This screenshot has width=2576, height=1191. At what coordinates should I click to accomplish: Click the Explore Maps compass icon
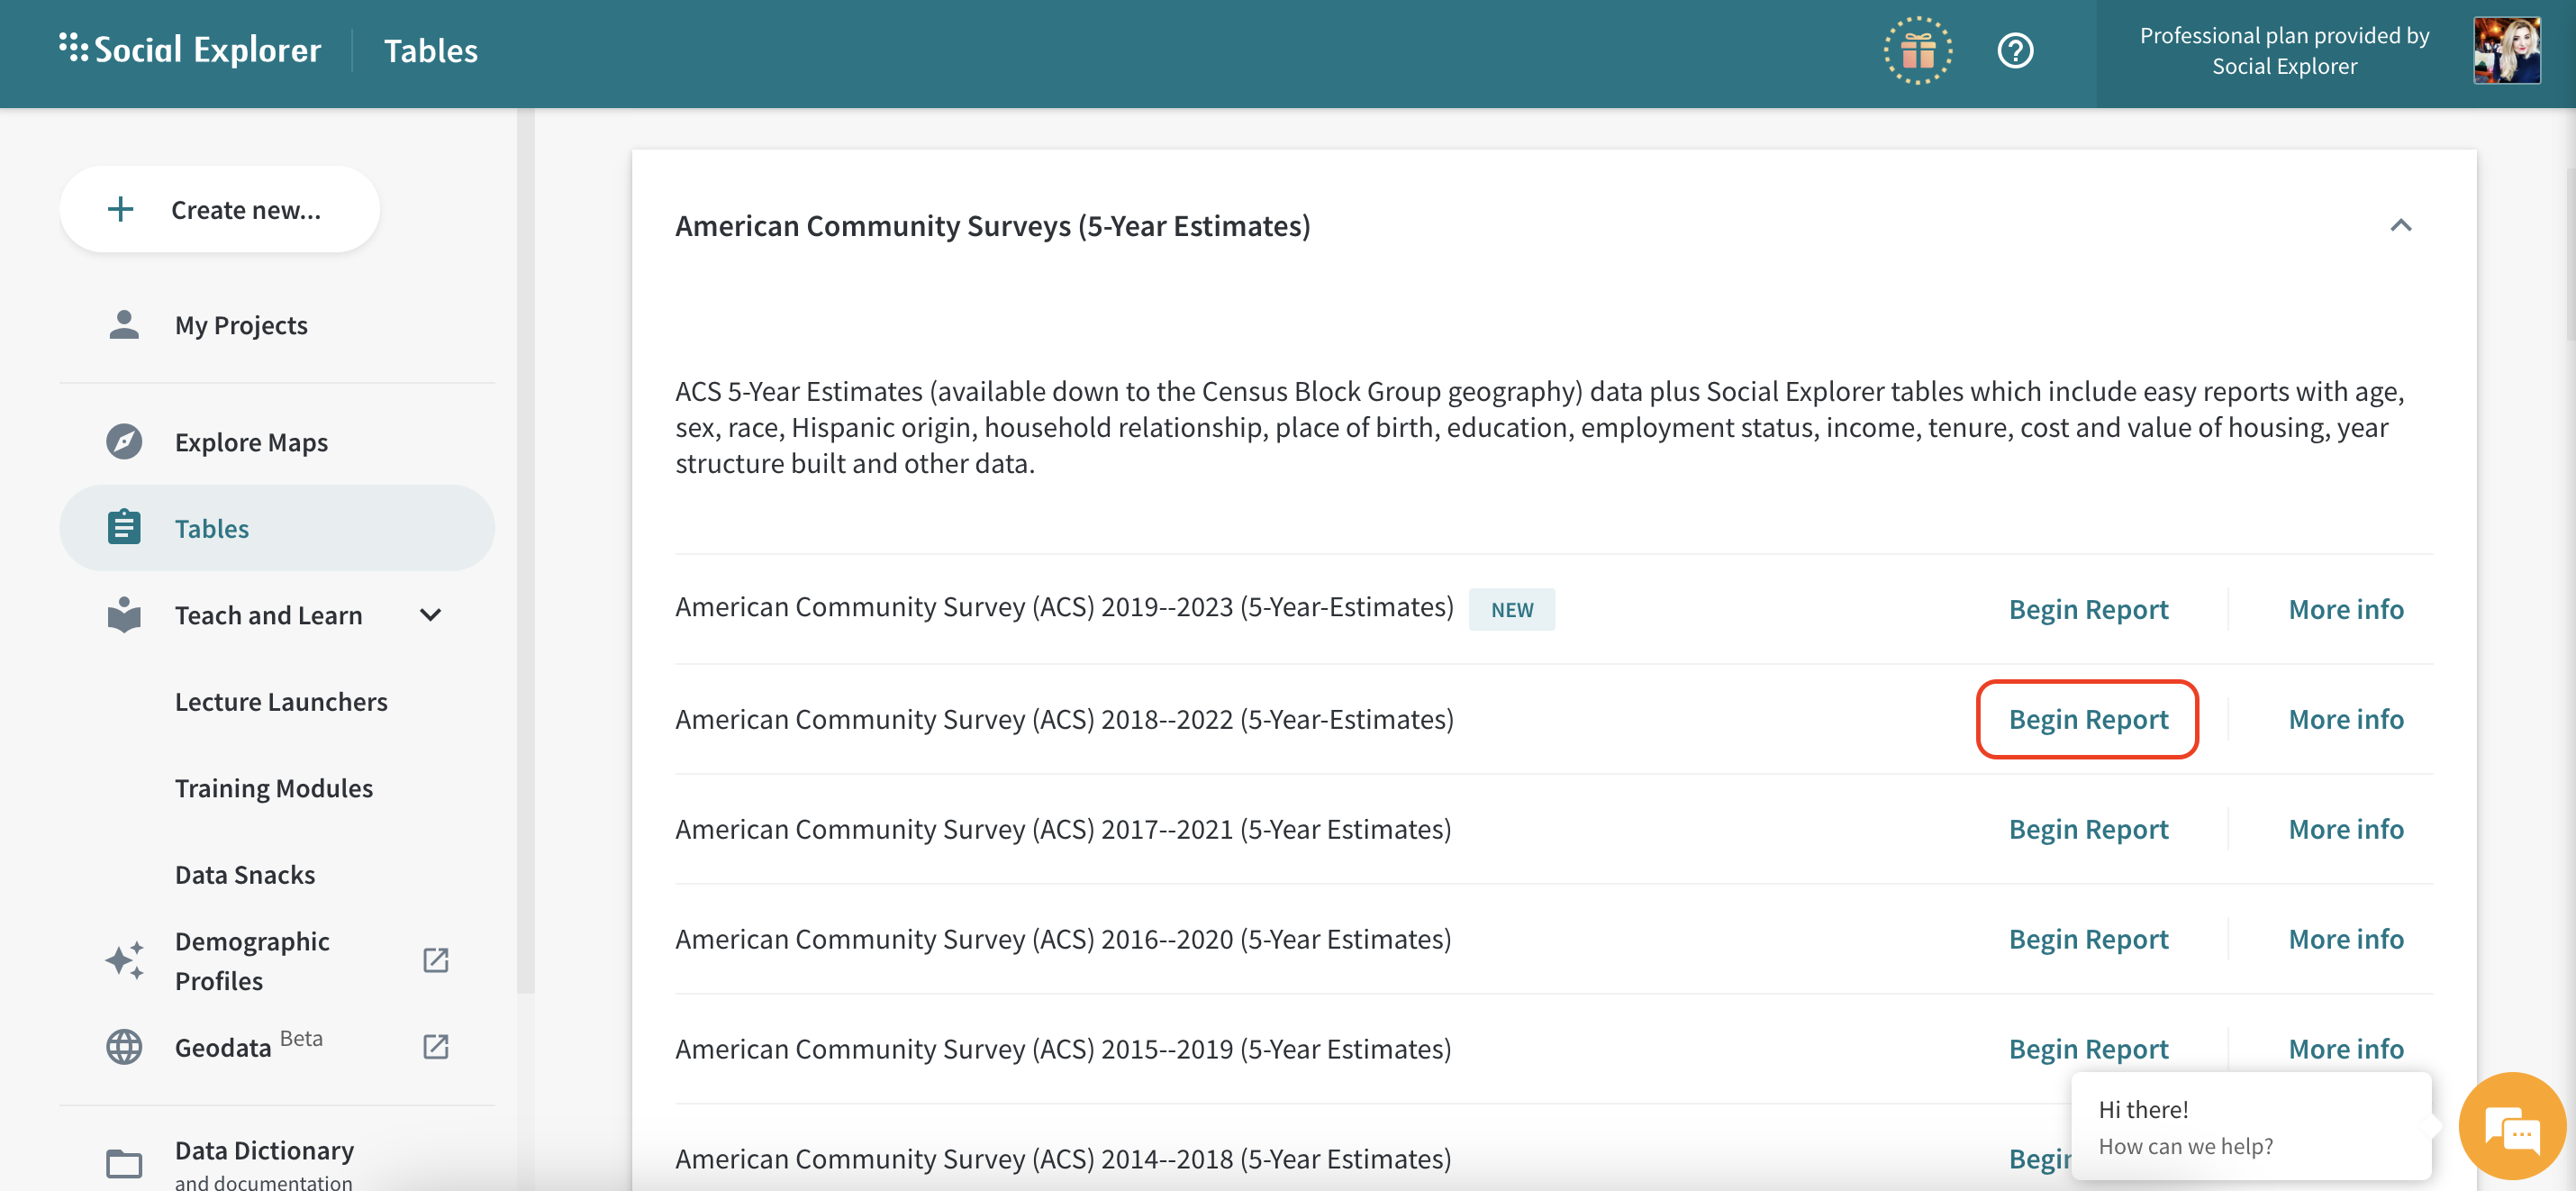[x=124, y=442]
